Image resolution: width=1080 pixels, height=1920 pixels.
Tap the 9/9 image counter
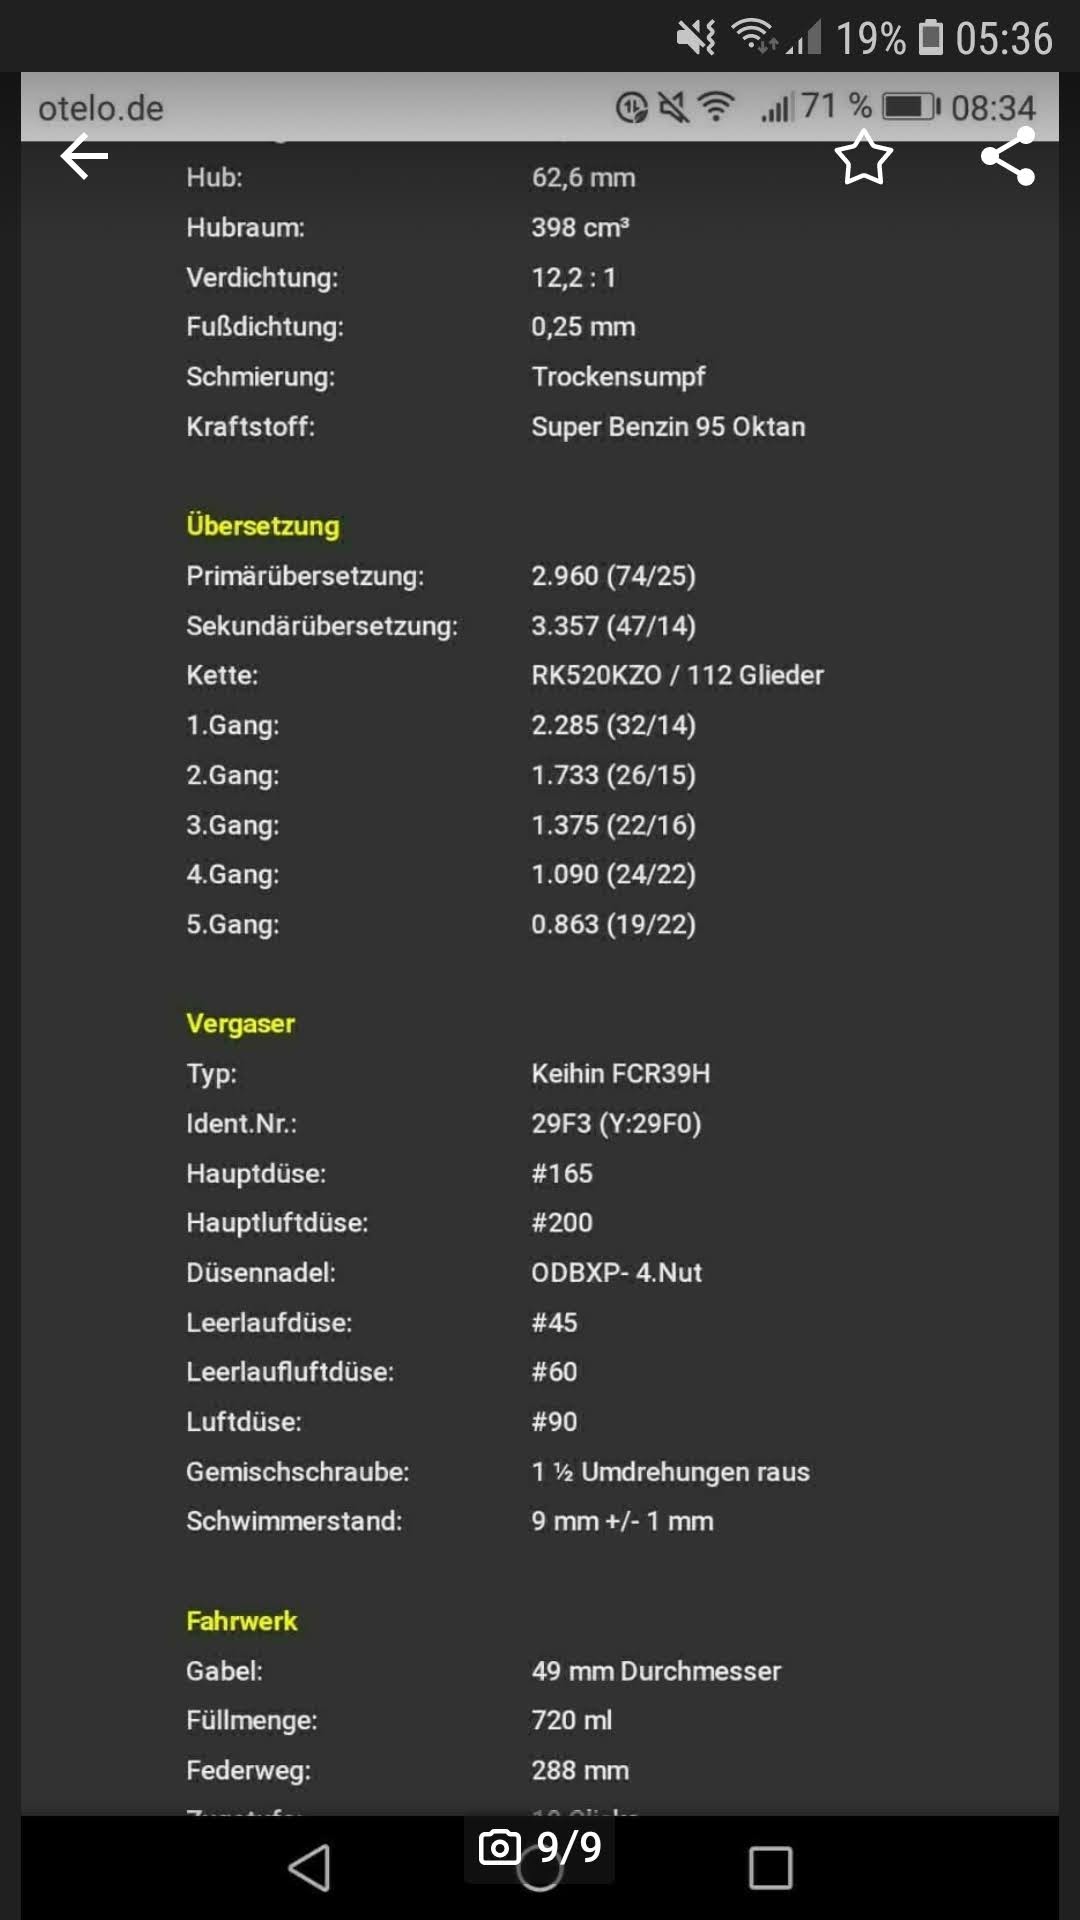tap(569, 1847)
